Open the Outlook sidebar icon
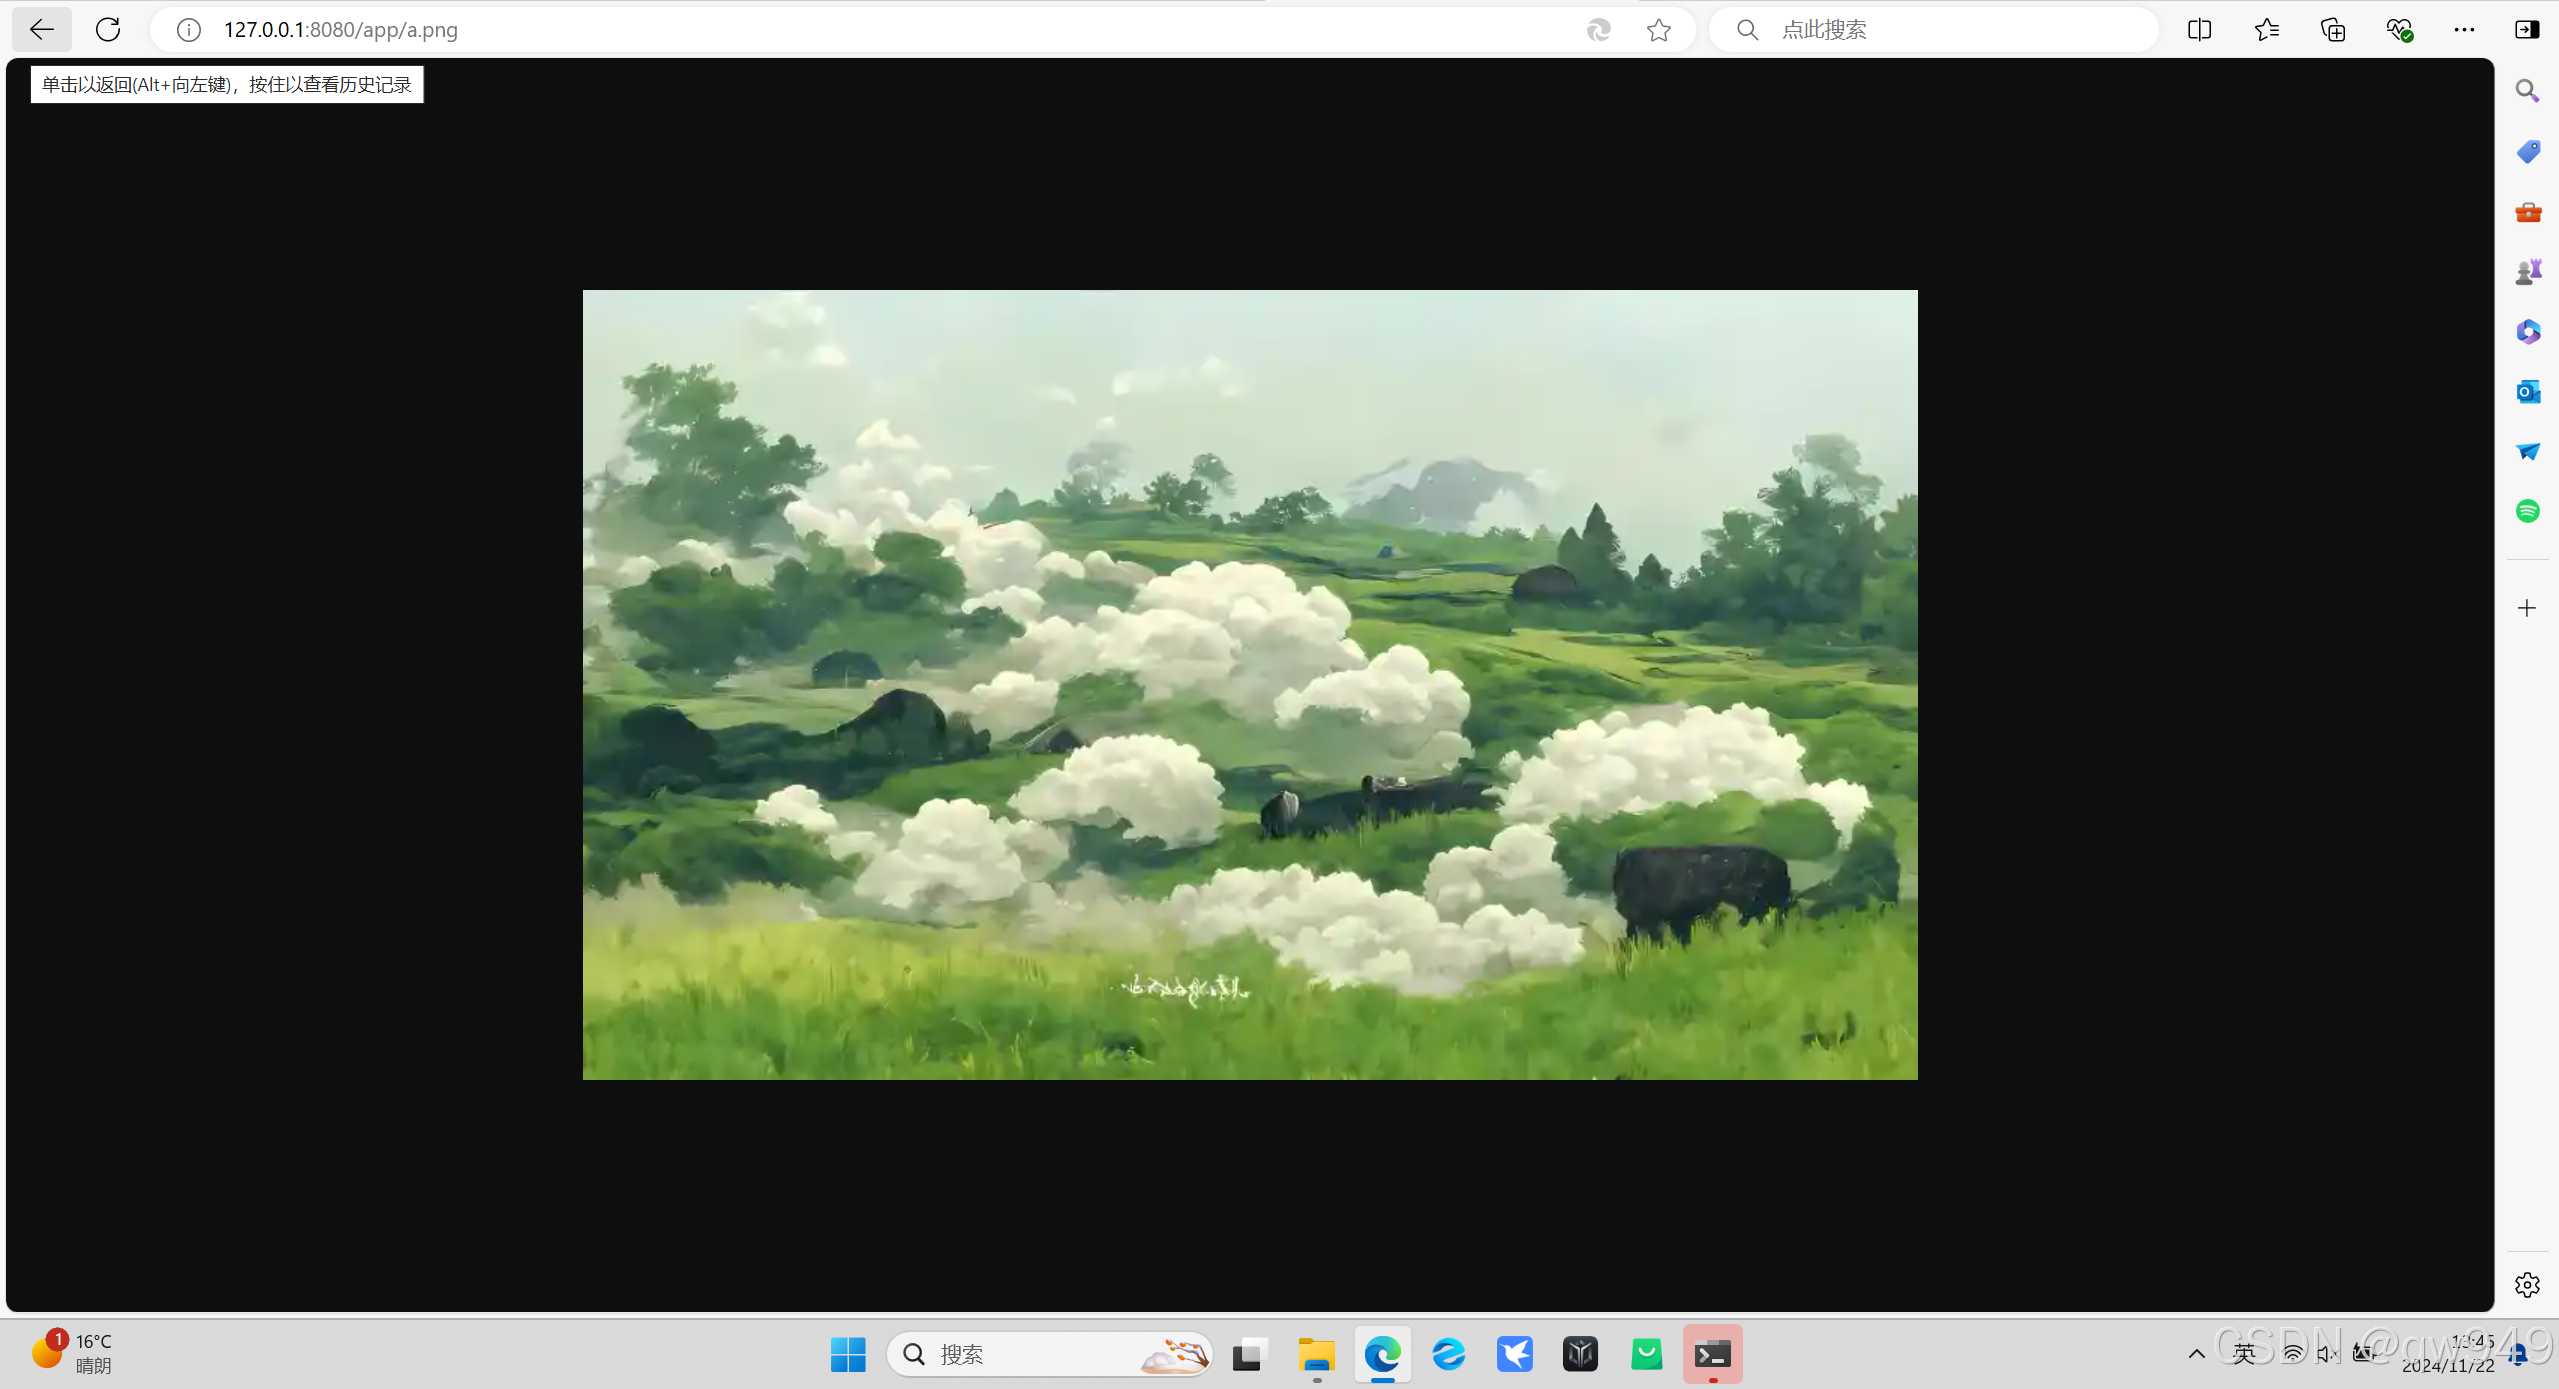The height and width of the screenshot is (1389, 2559). point(2528,391)
